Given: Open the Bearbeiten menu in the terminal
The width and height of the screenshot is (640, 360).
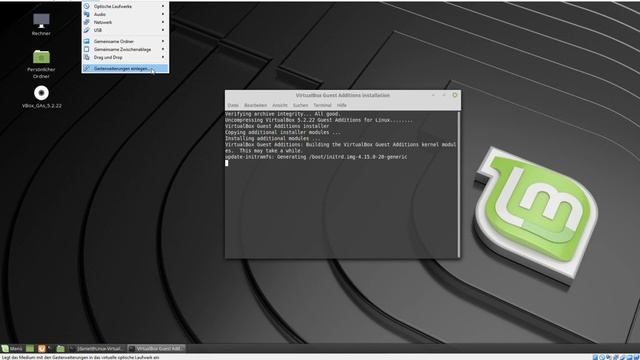Looking at the screenshot, I should 256,105.
